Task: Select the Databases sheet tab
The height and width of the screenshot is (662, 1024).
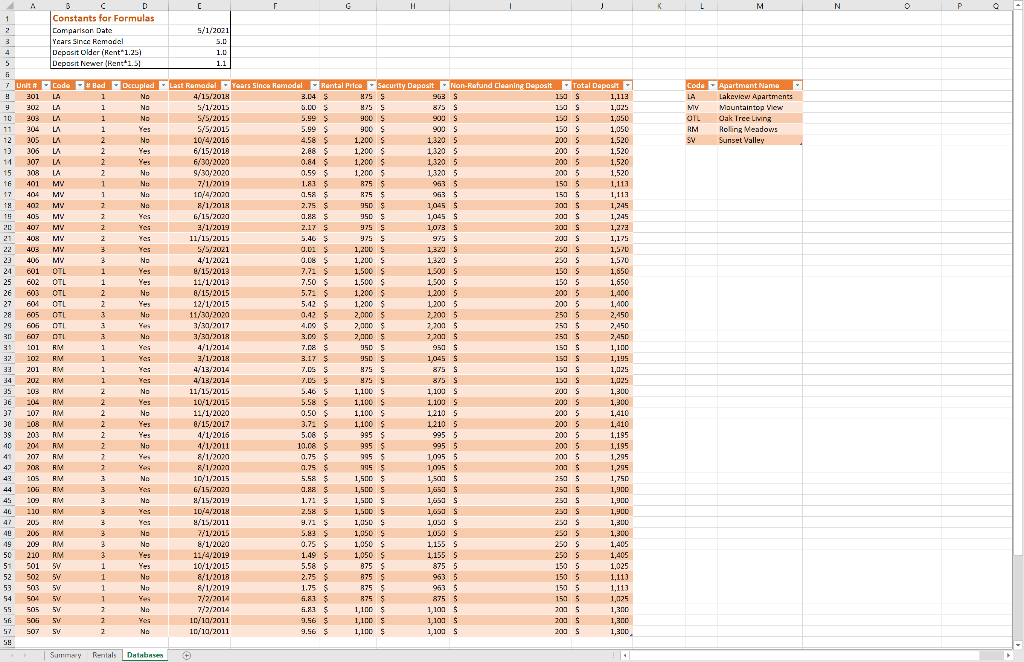Action: pos(145,655)
